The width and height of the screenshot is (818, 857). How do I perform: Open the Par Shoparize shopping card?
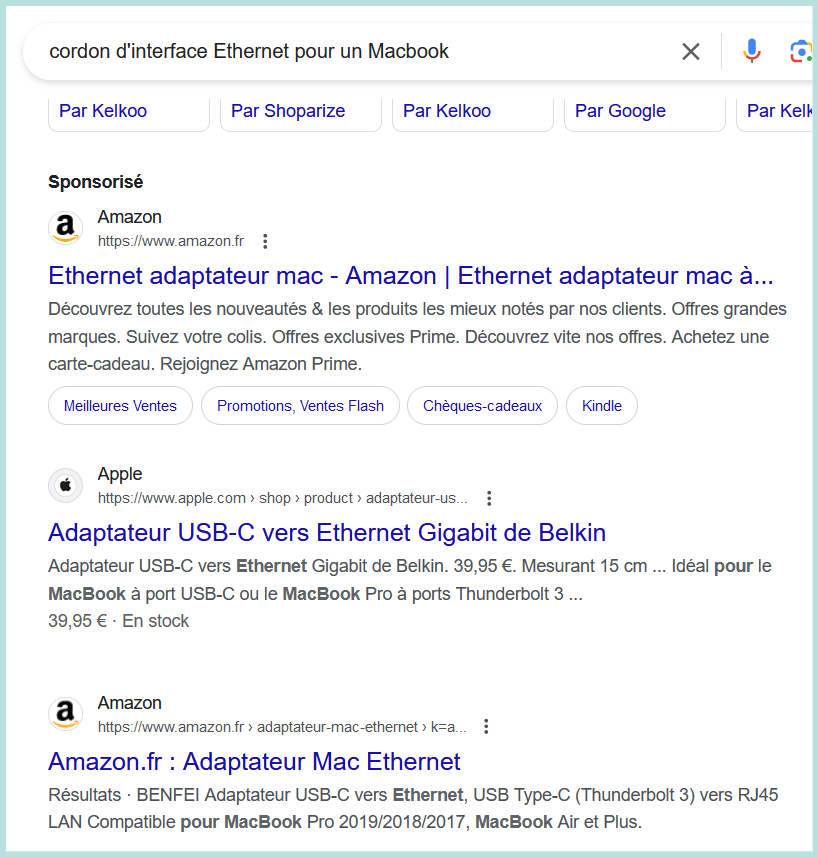(x=301, y=111)
